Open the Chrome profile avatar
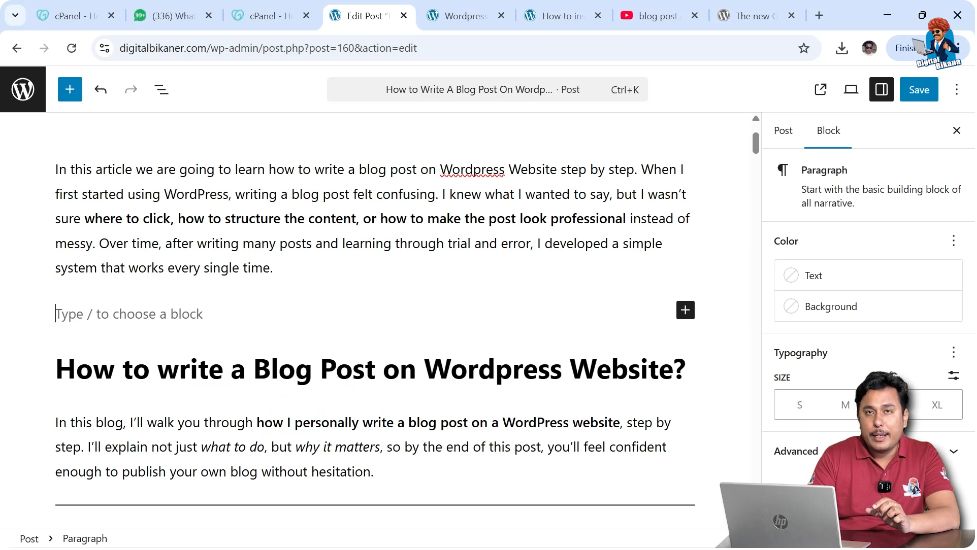 tap(869, 48)
